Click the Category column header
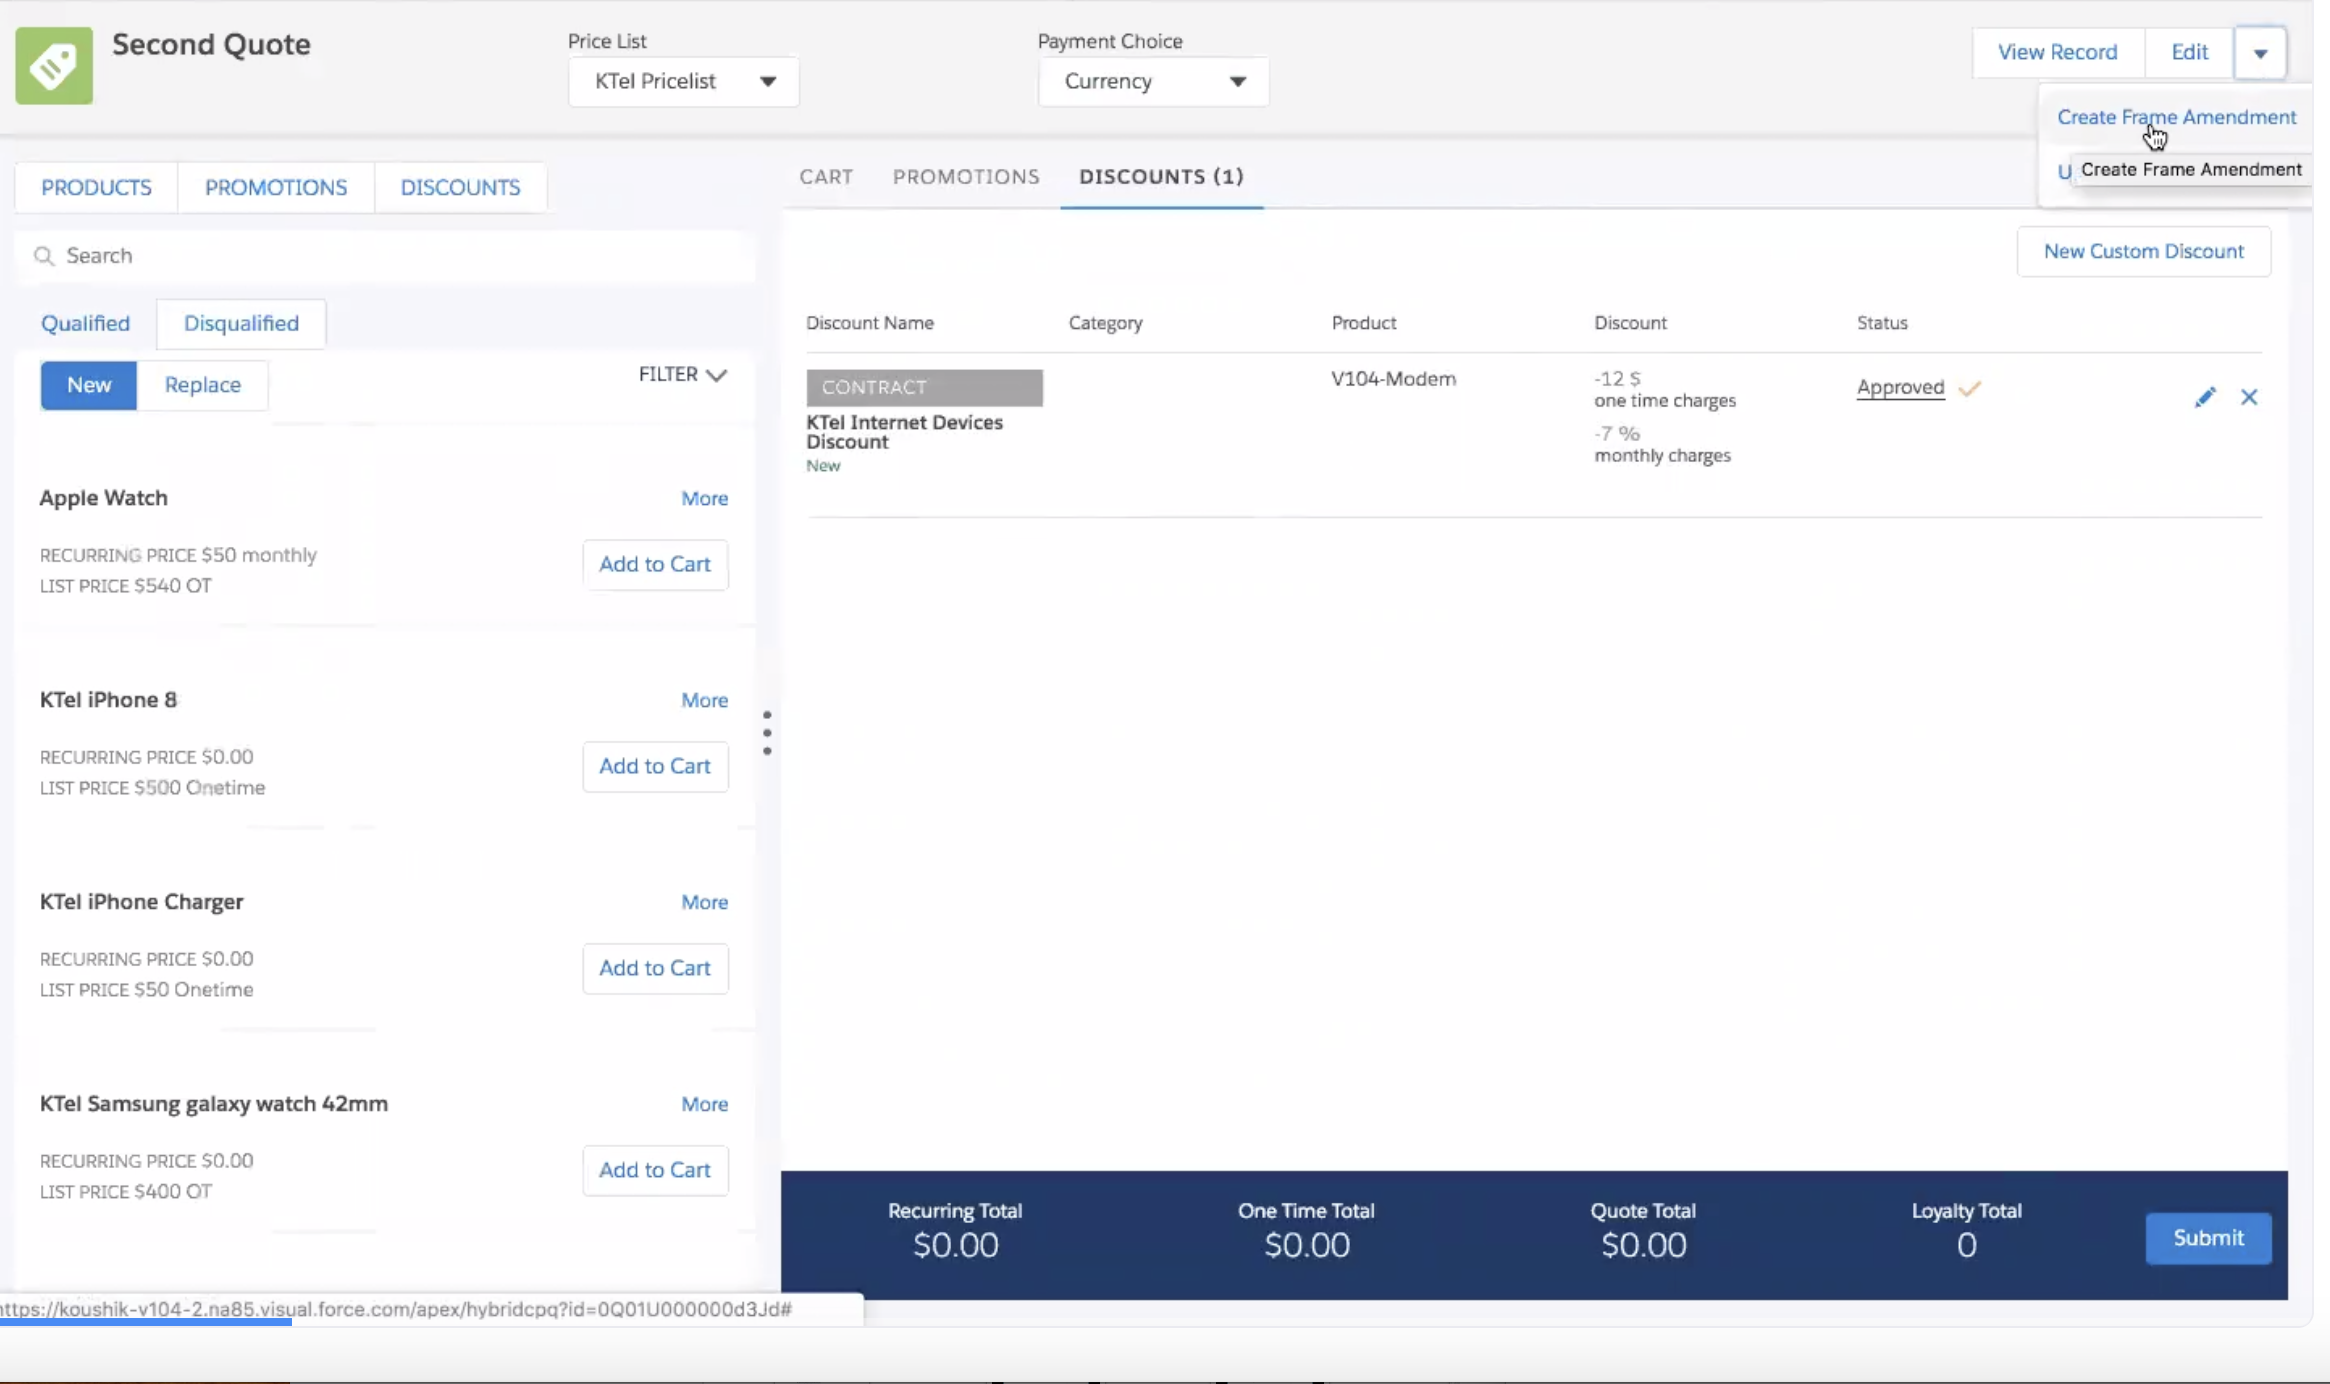2330x1384 pixels. (1105, 323)
